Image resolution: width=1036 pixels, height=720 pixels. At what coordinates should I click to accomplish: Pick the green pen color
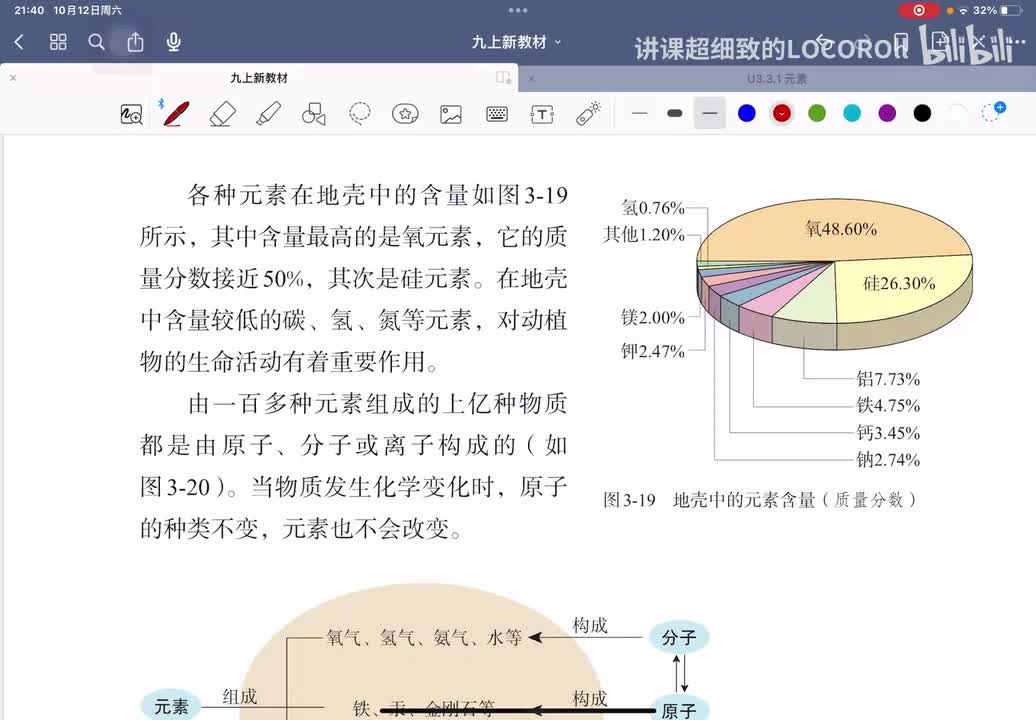(817, 114)
